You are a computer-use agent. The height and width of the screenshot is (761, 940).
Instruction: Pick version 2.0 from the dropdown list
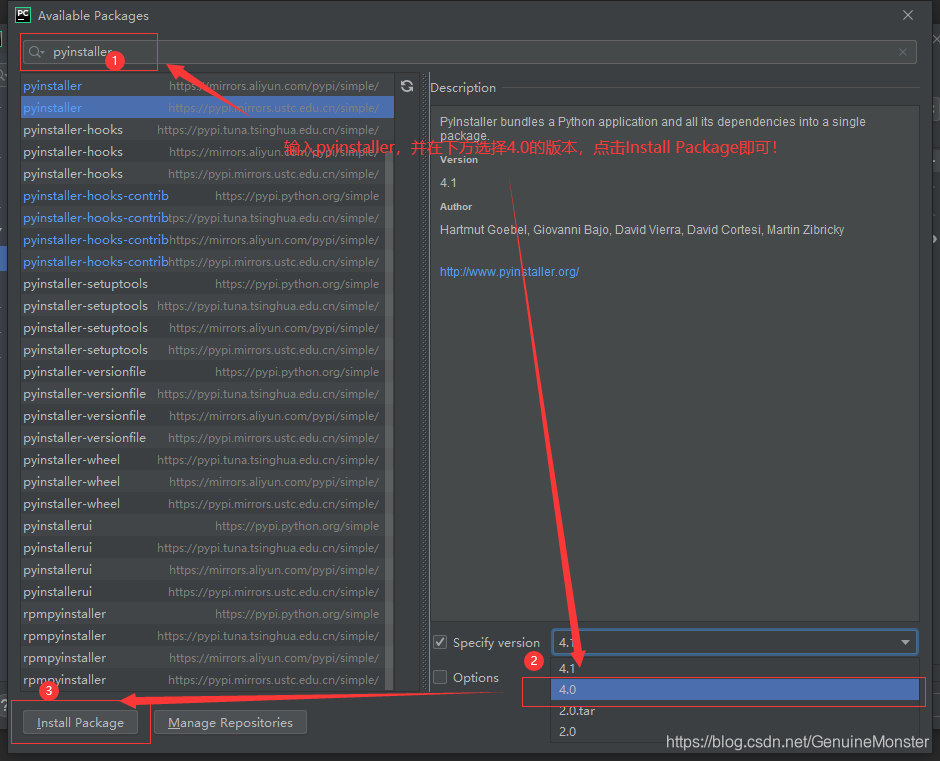tap(735, 732)
